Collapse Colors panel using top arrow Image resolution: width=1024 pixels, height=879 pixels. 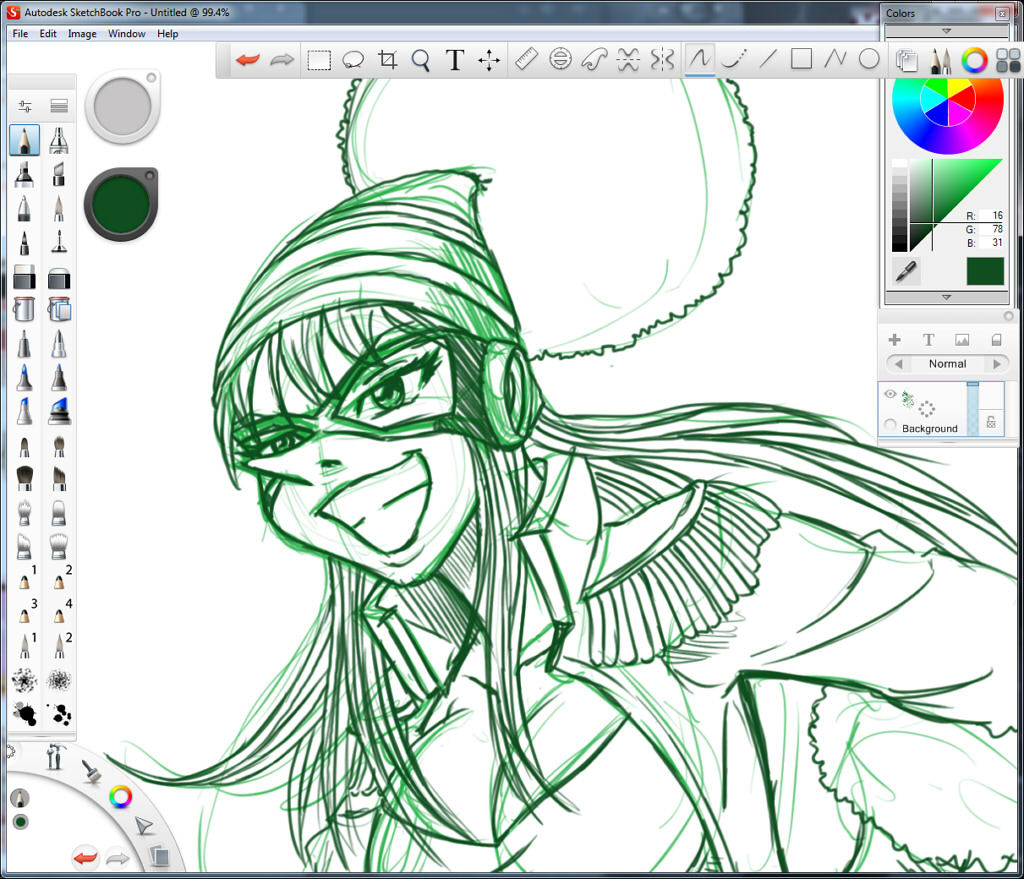pos(946,31)
